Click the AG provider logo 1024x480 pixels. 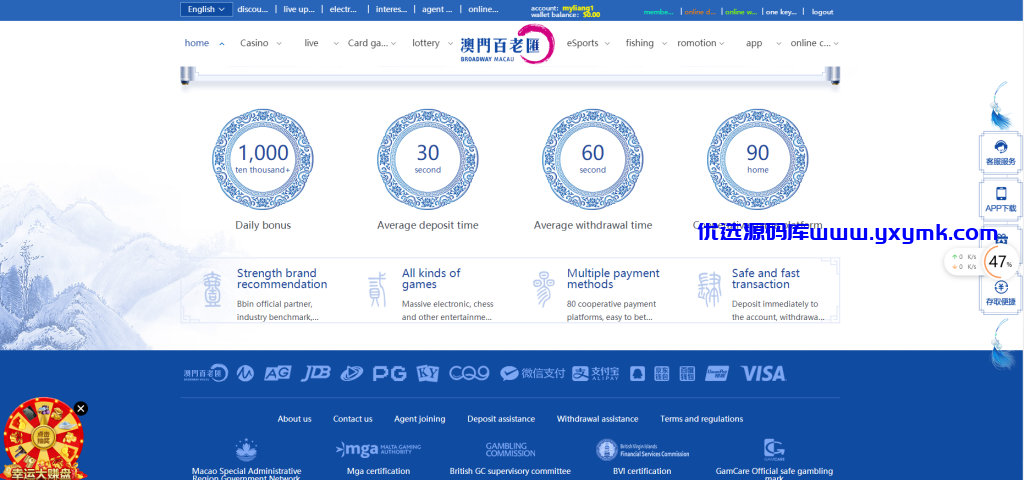(x=278, y=374)
